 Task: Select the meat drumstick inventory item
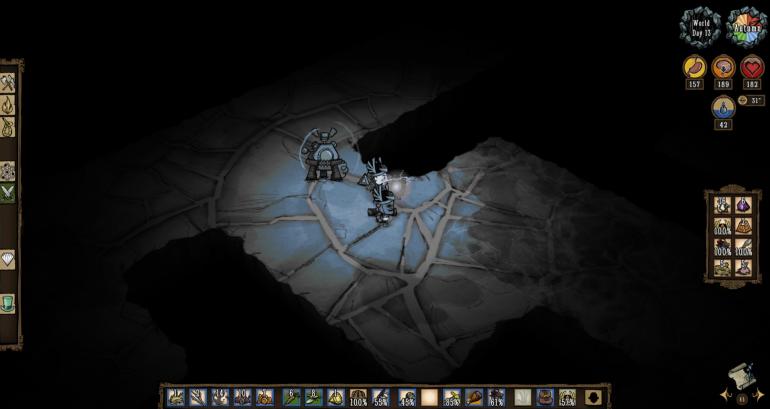(474, 397)
